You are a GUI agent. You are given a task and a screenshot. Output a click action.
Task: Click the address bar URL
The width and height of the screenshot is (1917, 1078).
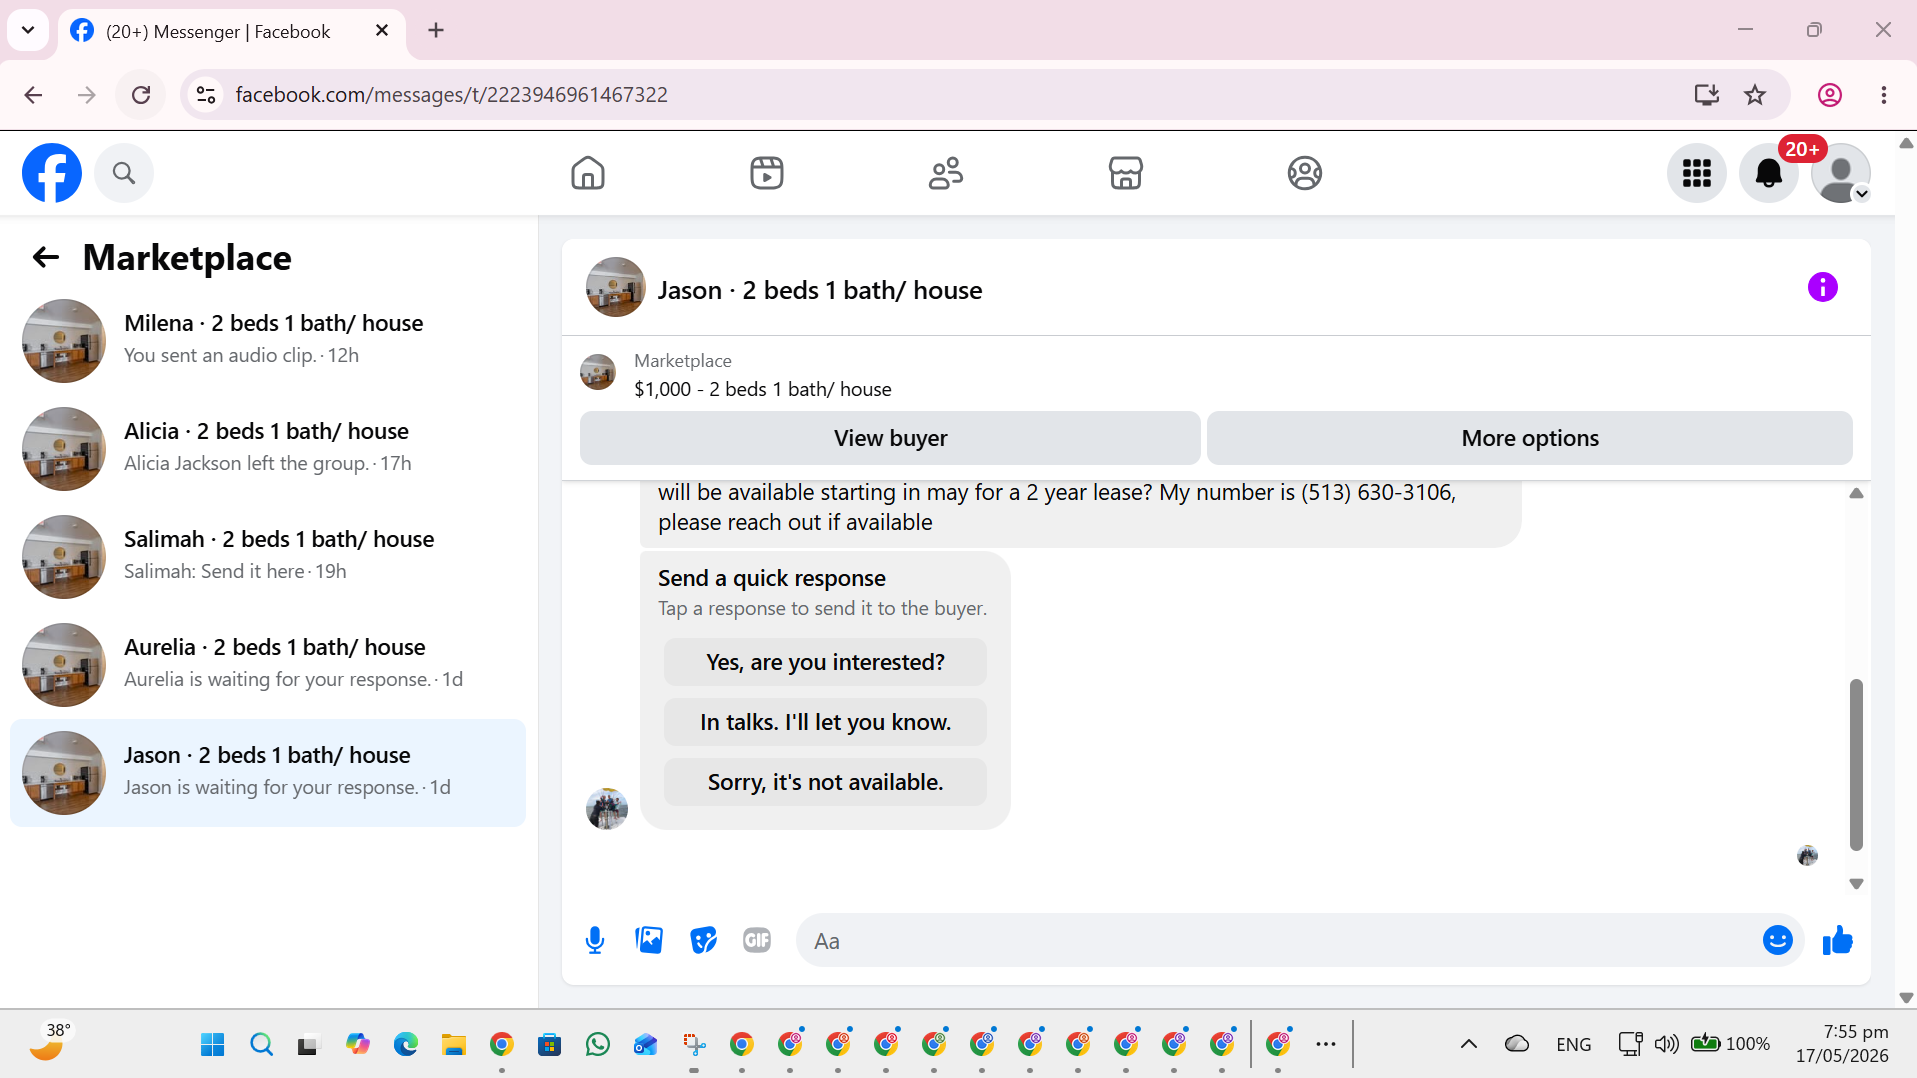point(451,95)
